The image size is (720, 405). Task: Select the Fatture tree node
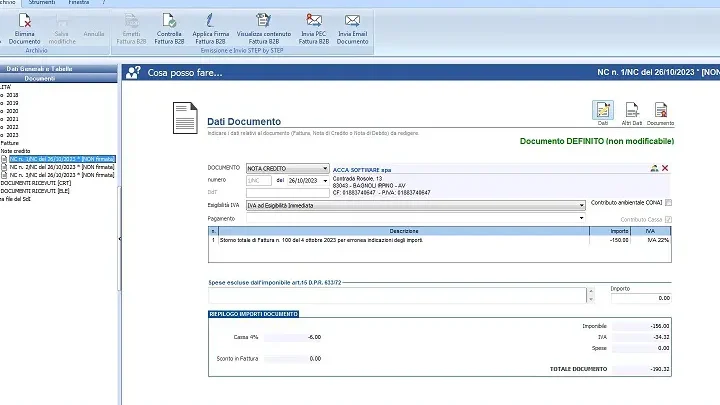10,143
